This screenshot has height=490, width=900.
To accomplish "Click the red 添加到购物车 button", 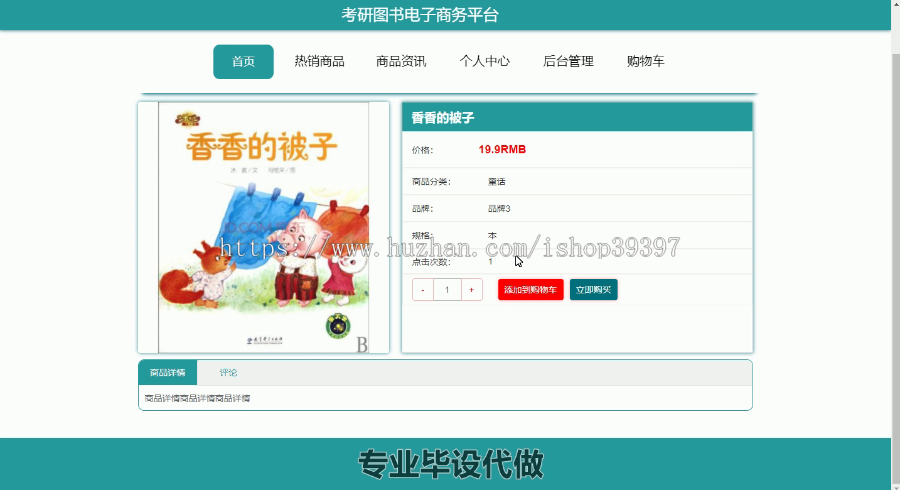I will (530, 290).
